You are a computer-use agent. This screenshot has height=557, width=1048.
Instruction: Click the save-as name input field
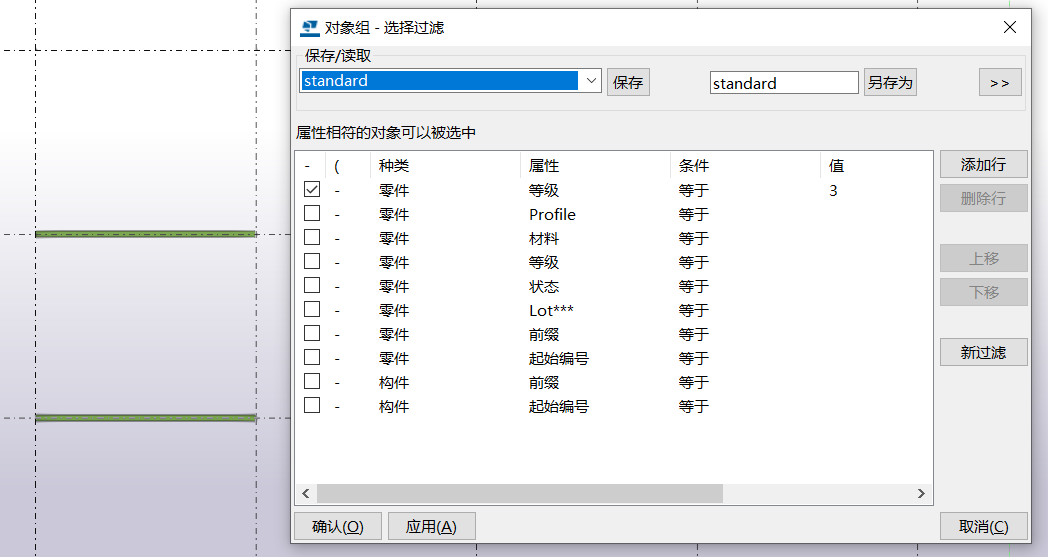pos(784,83)
